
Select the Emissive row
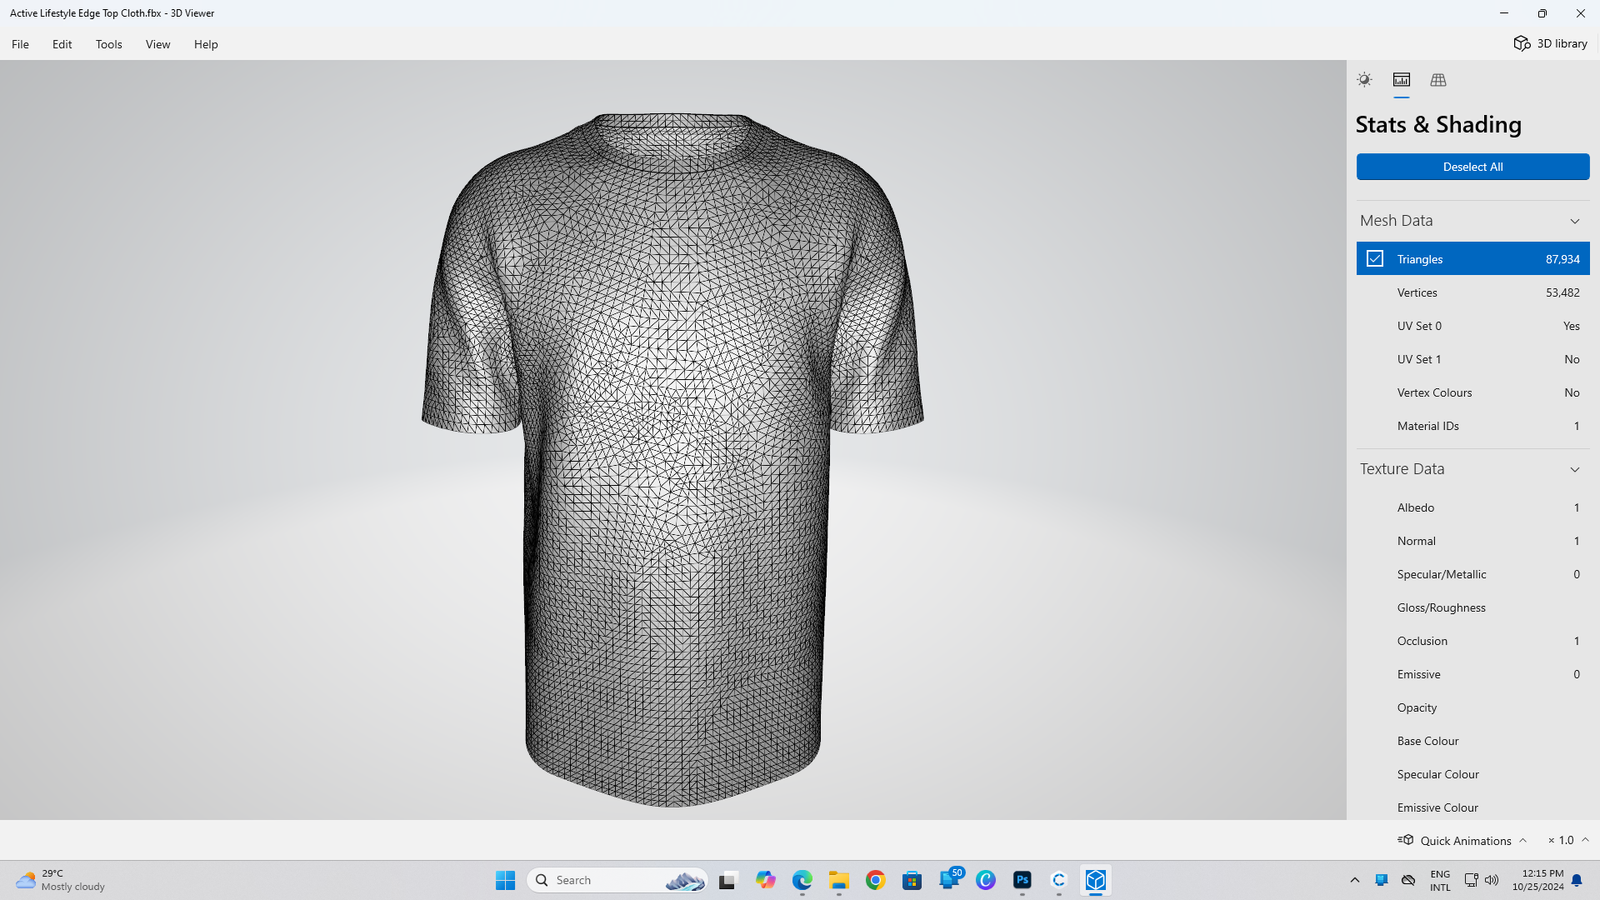click(x=1473, y=674)
